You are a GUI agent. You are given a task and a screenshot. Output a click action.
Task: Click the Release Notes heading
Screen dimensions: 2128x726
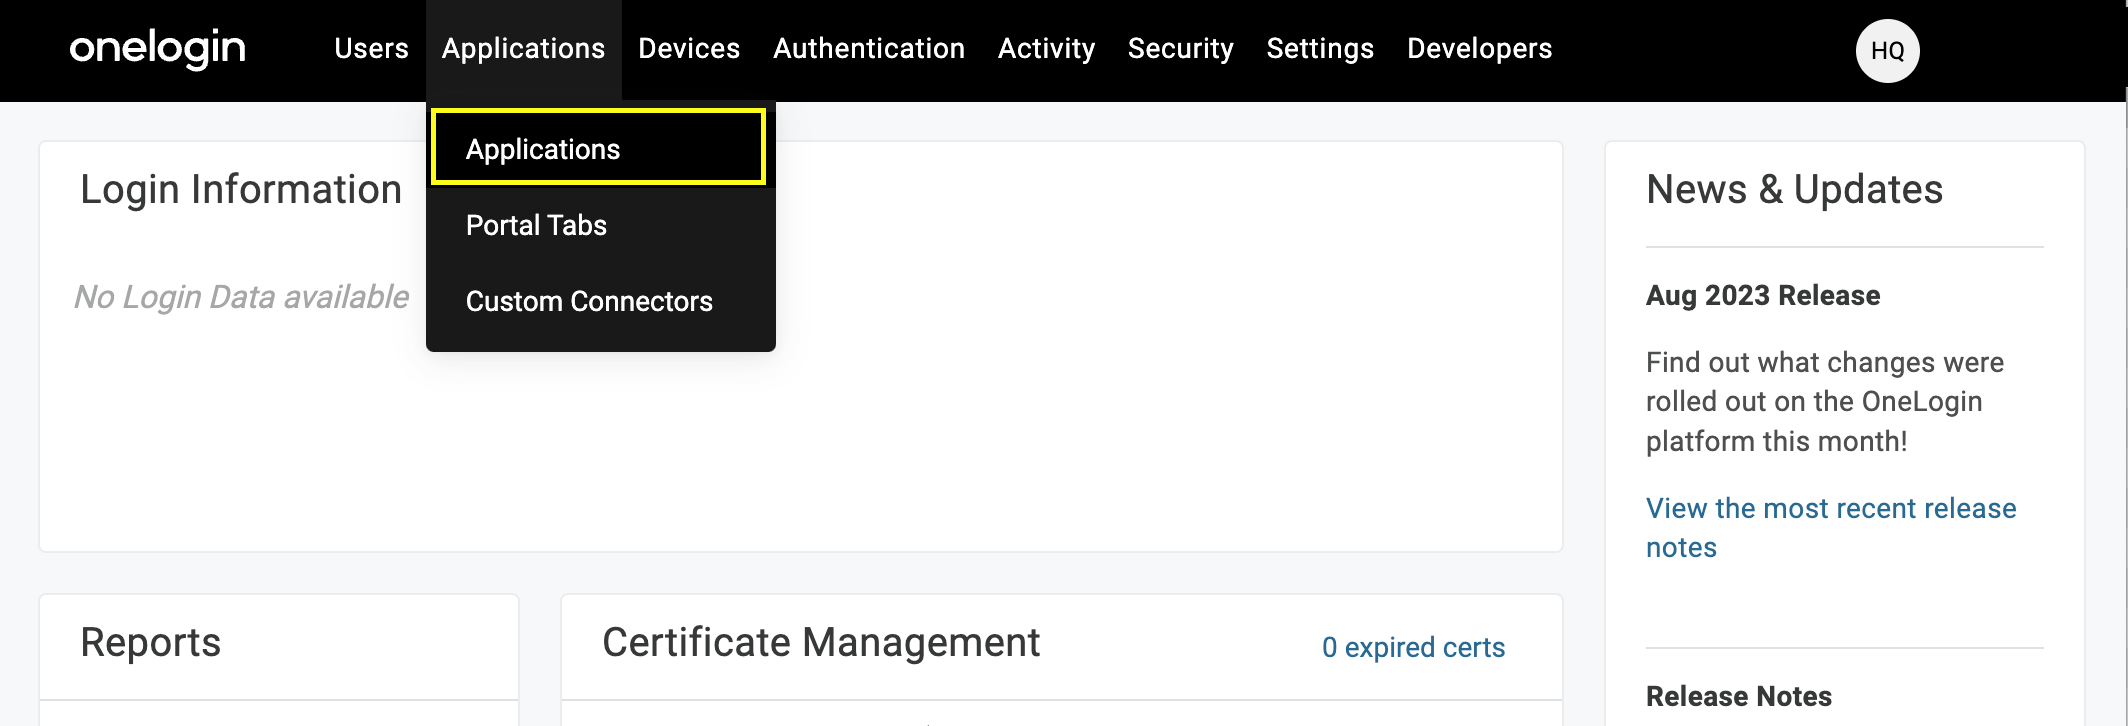[1739, 696]
